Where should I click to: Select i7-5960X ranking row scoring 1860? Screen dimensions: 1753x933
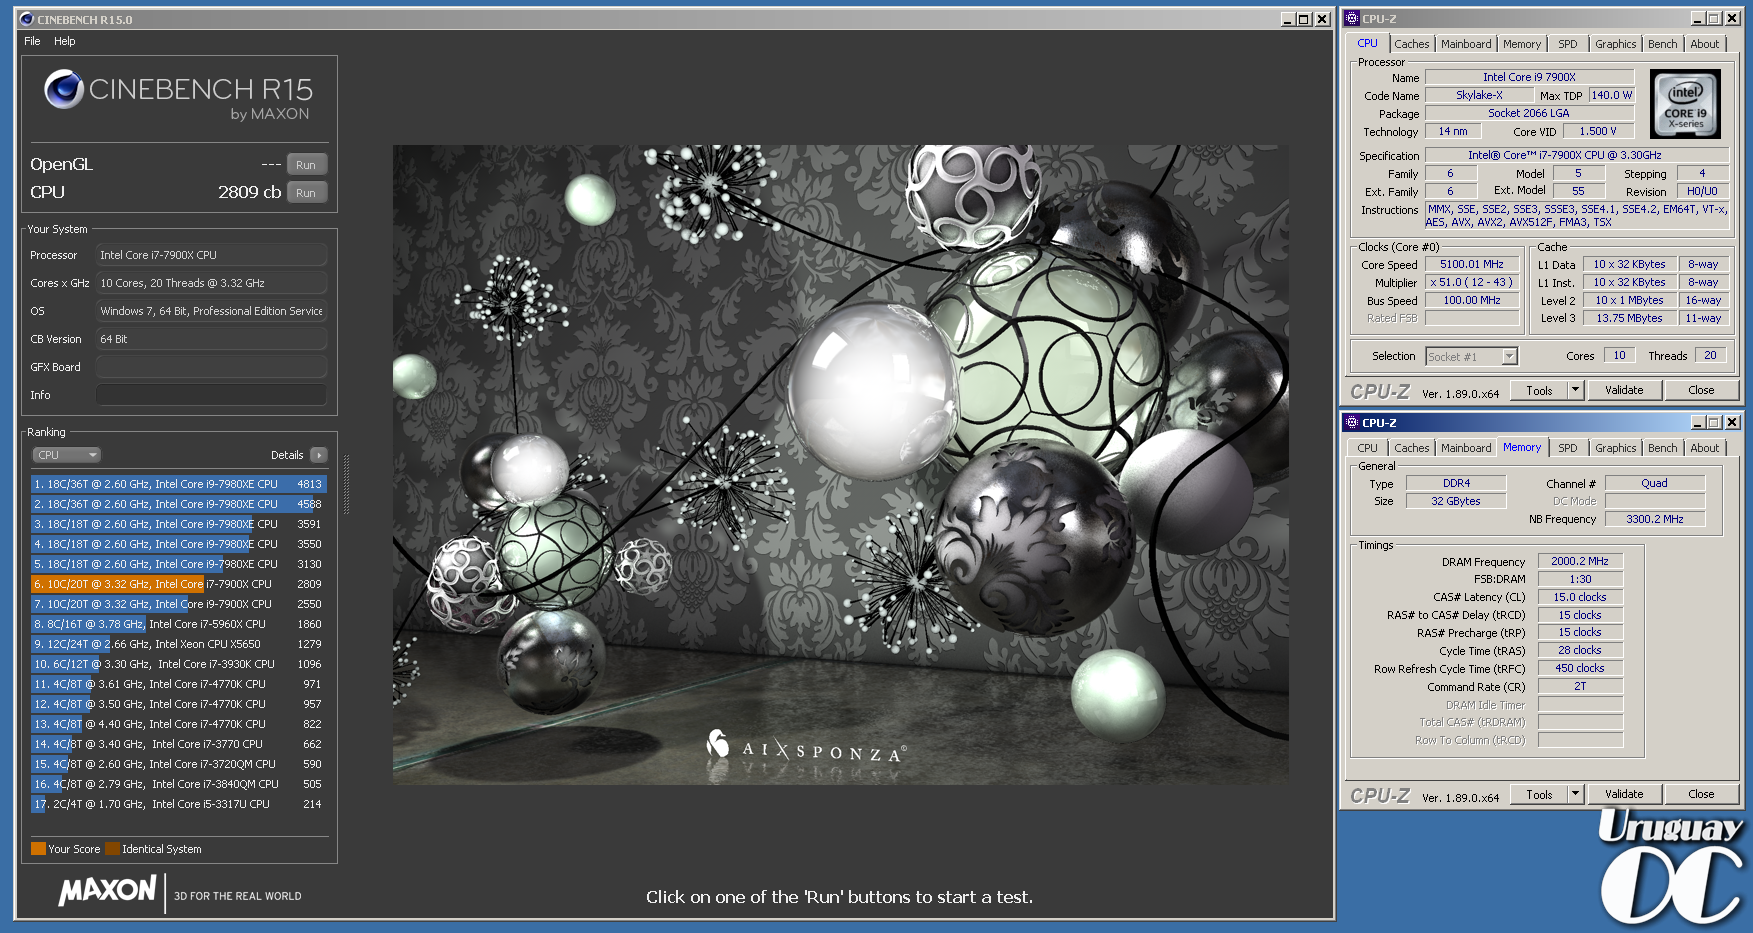179,624
